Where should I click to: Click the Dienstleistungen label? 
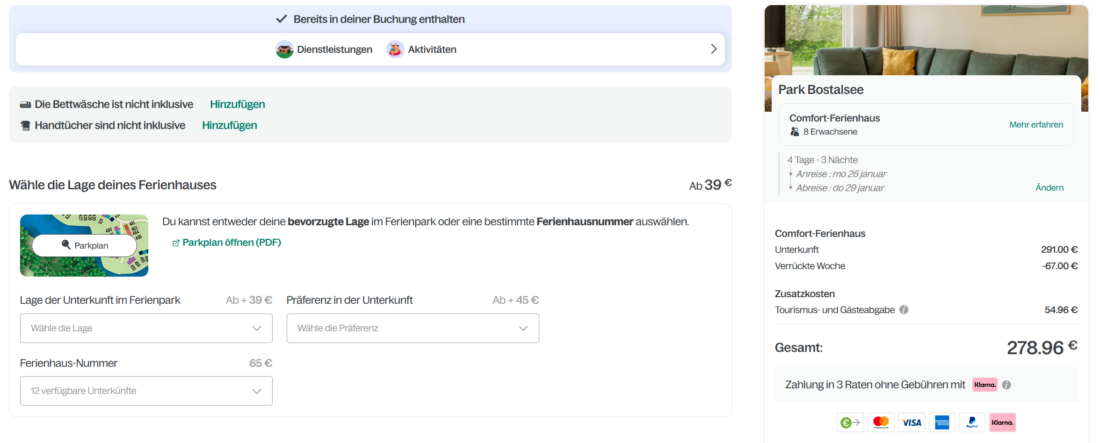335,50
